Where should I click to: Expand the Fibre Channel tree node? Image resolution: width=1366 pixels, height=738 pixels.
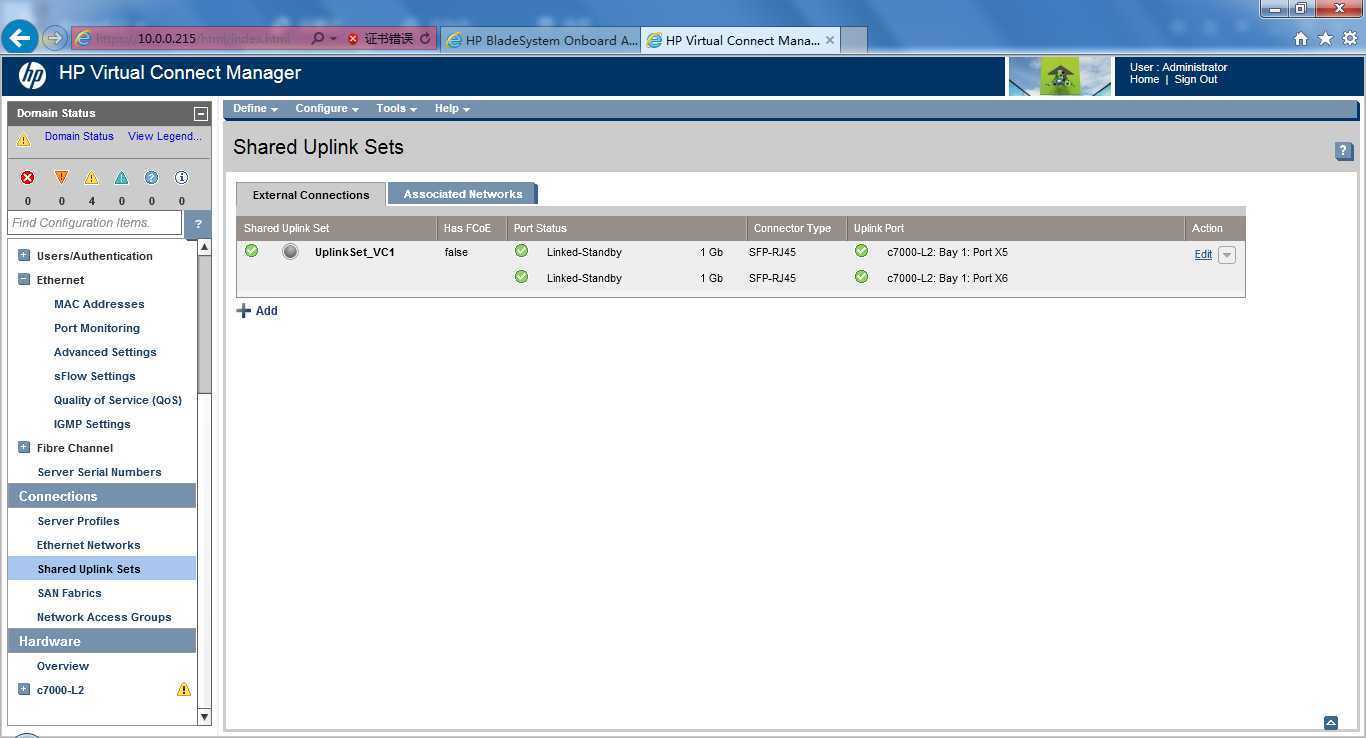point(24,447)
